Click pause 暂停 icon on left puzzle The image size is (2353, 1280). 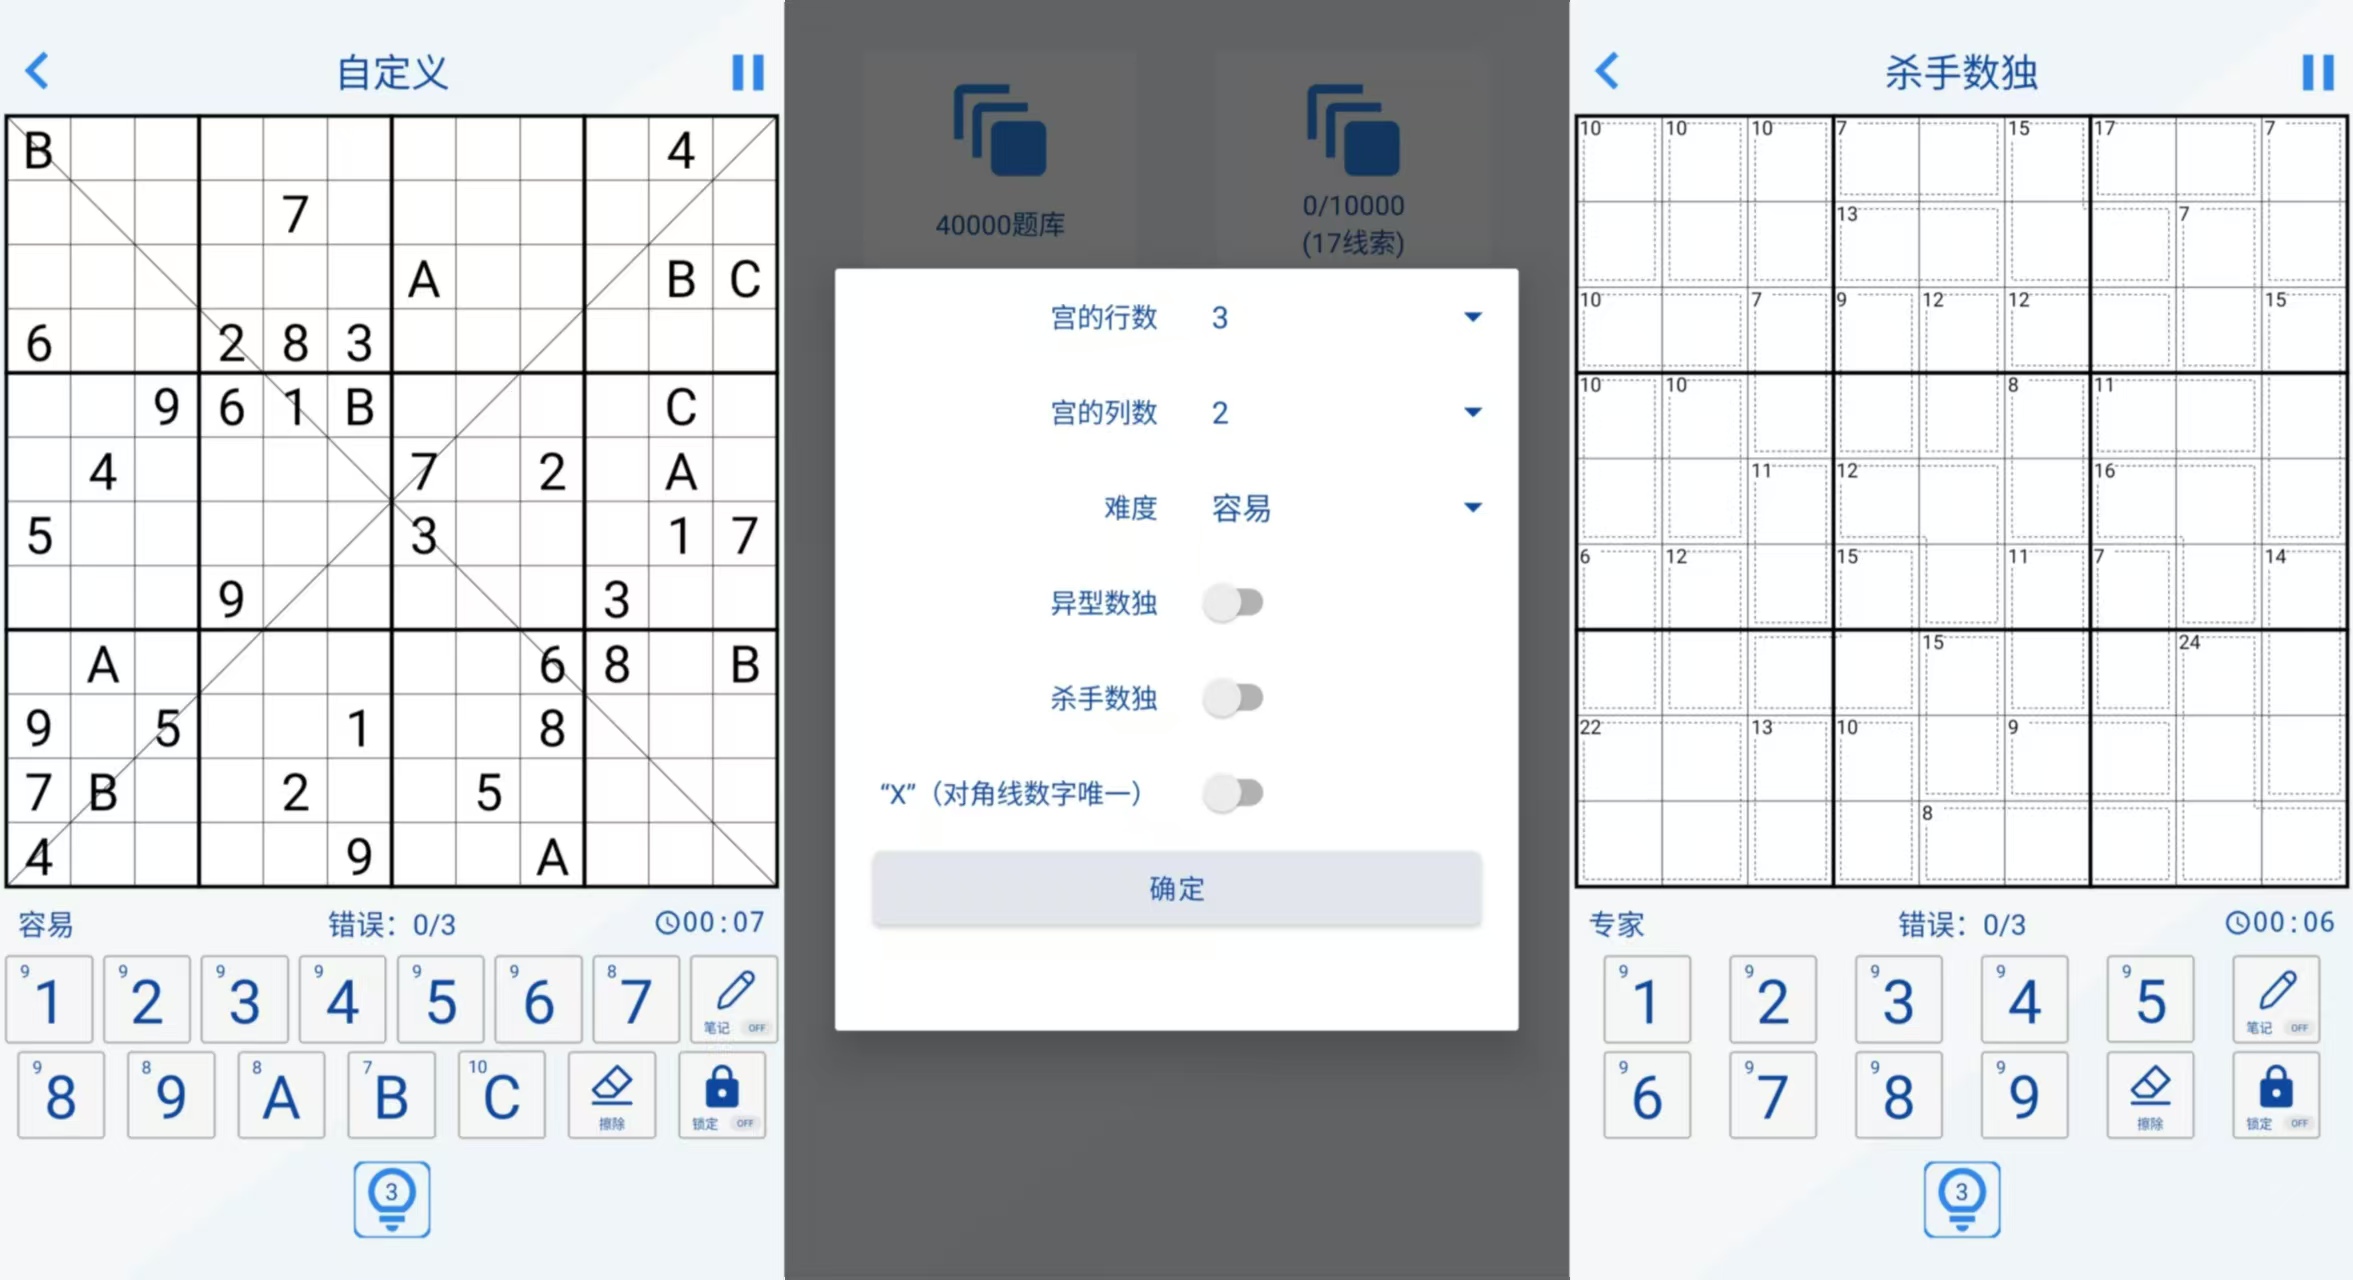[749, 71]
